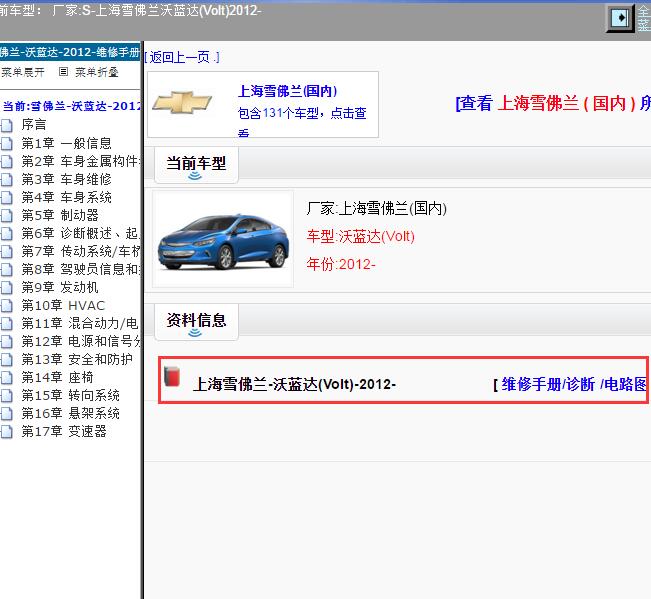The width and height of the screenshot is (651, 599).
Task: Open 第3章 车身维修
Action: (x=66, y=179)
